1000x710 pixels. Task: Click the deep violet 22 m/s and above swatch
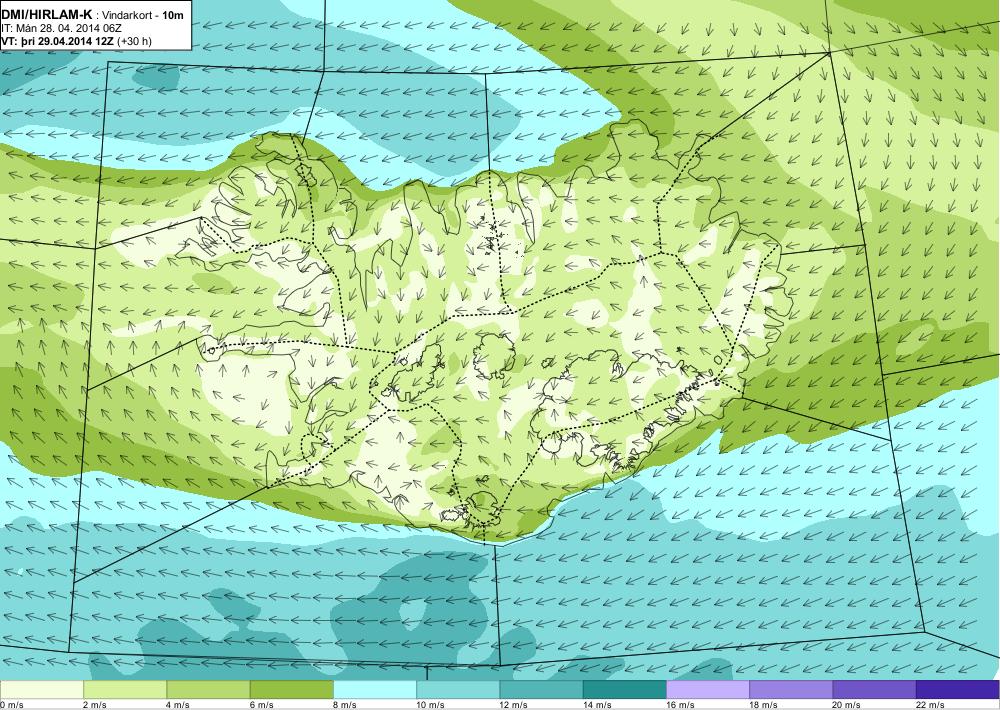click(958, 689)
